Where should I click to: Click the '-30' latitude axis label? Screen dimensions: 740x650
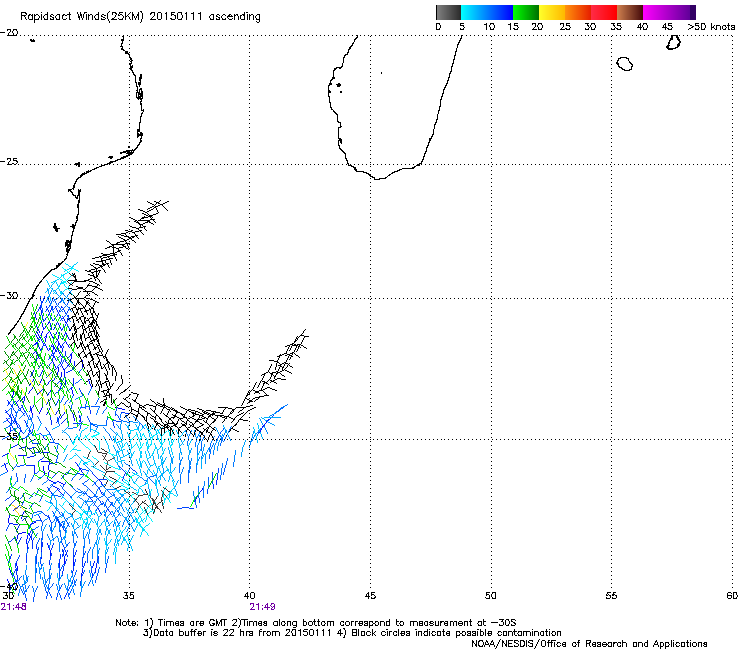(x=9, y=296)
